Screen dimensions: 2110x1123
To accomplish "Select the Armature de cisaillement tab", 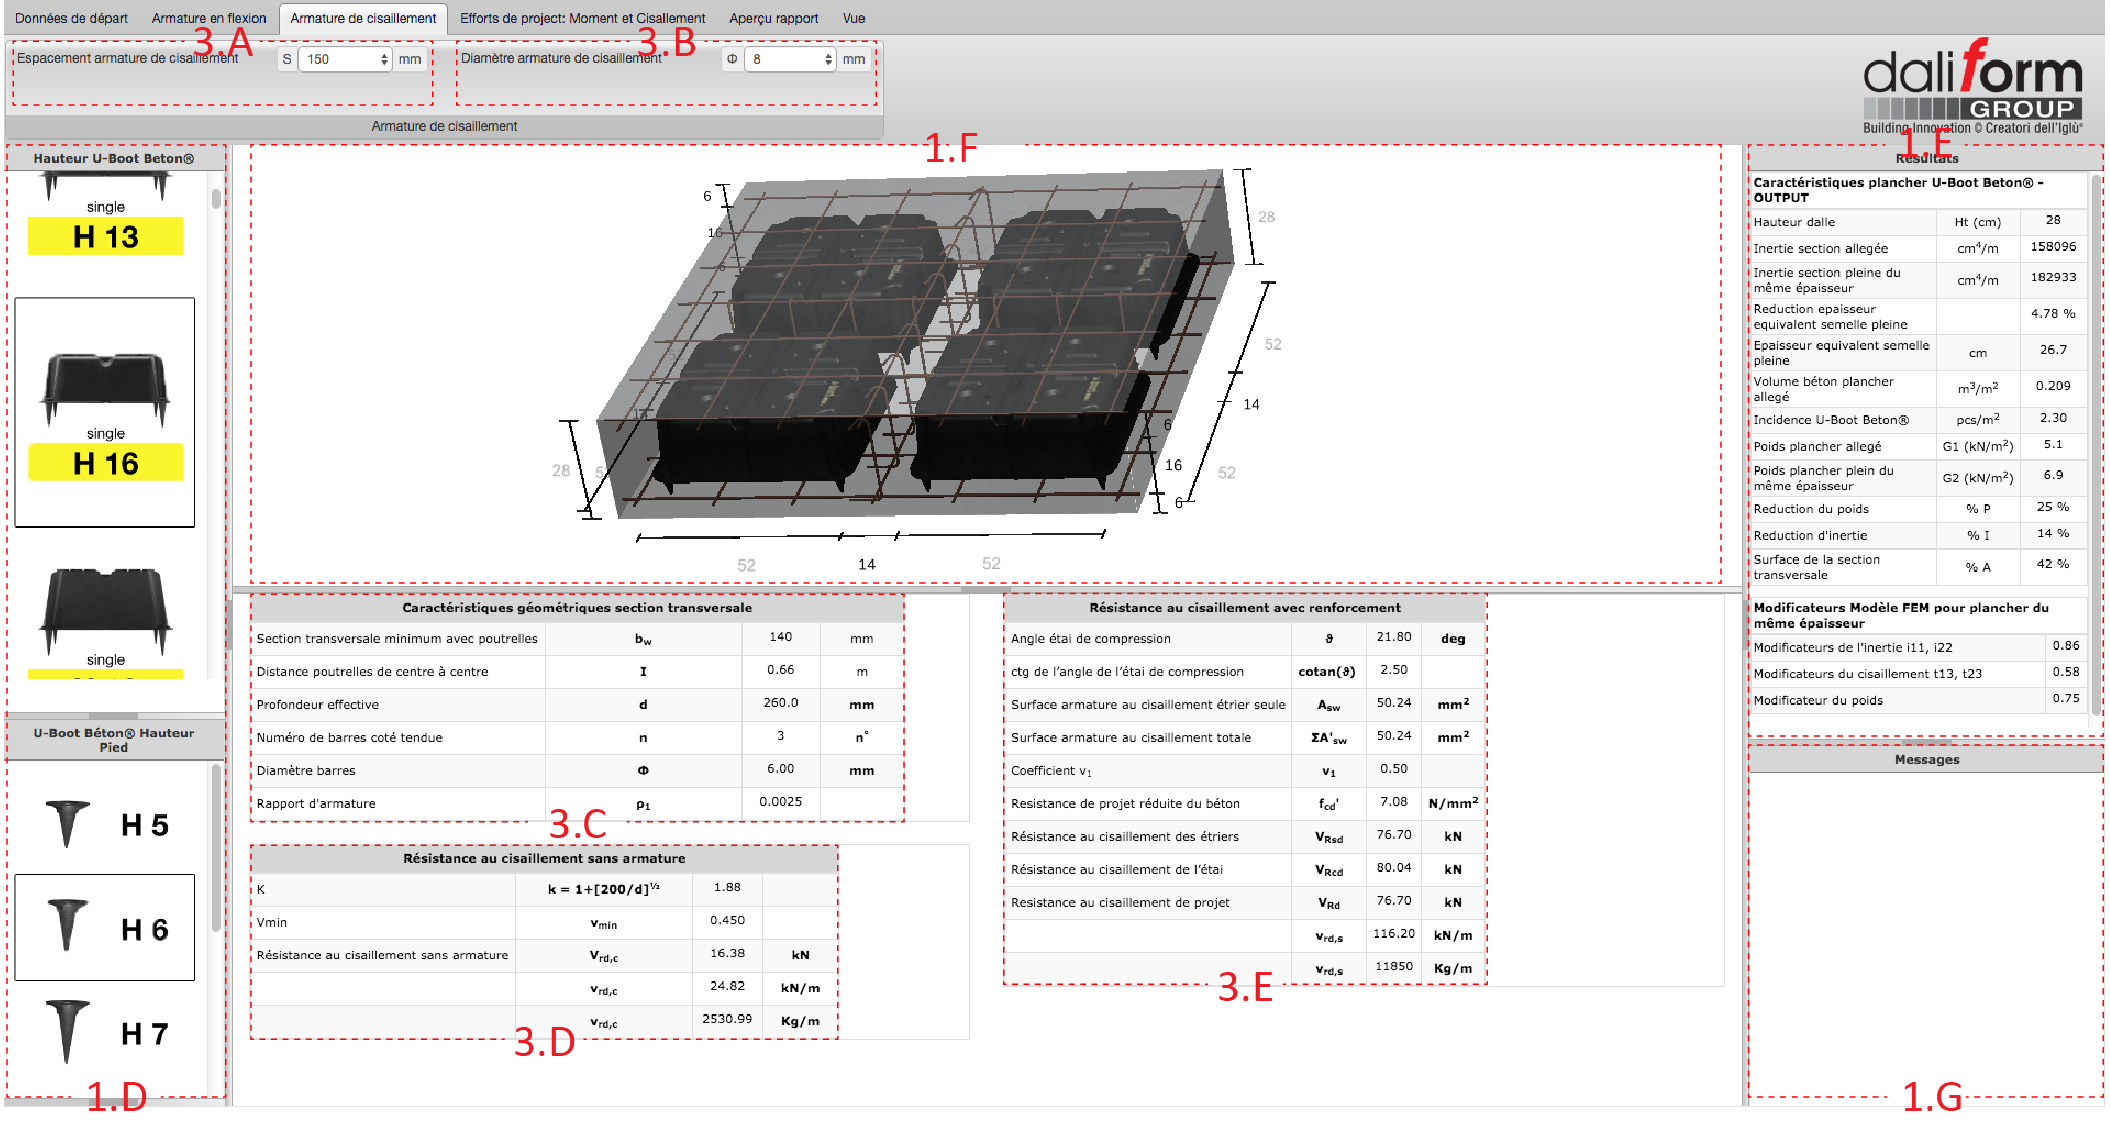I will 363,18.
